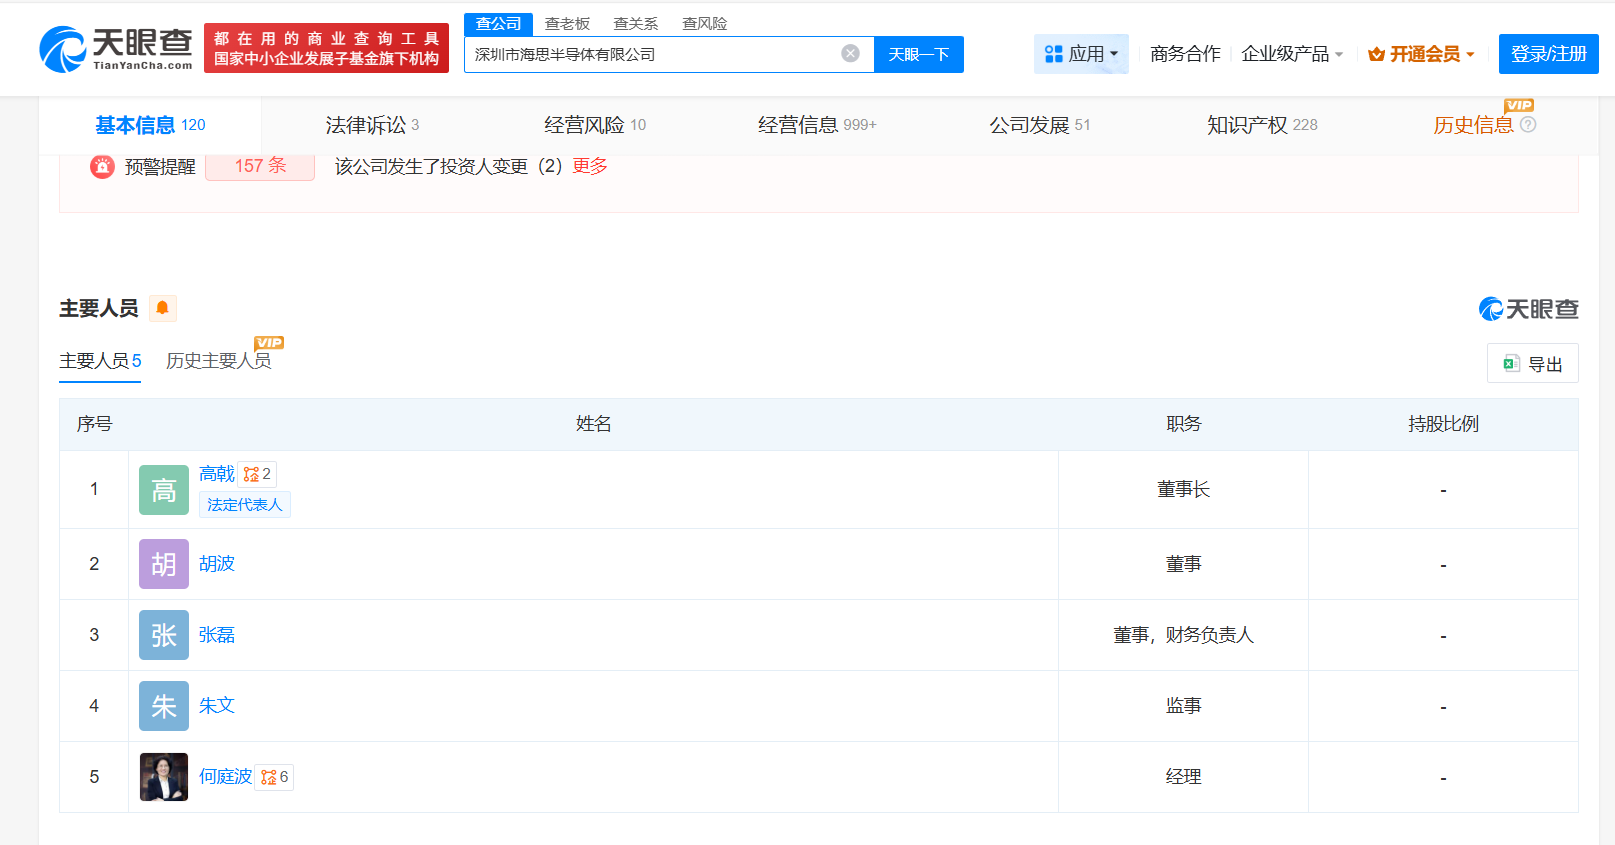Click the photo of 何庭波

point(164,777)
